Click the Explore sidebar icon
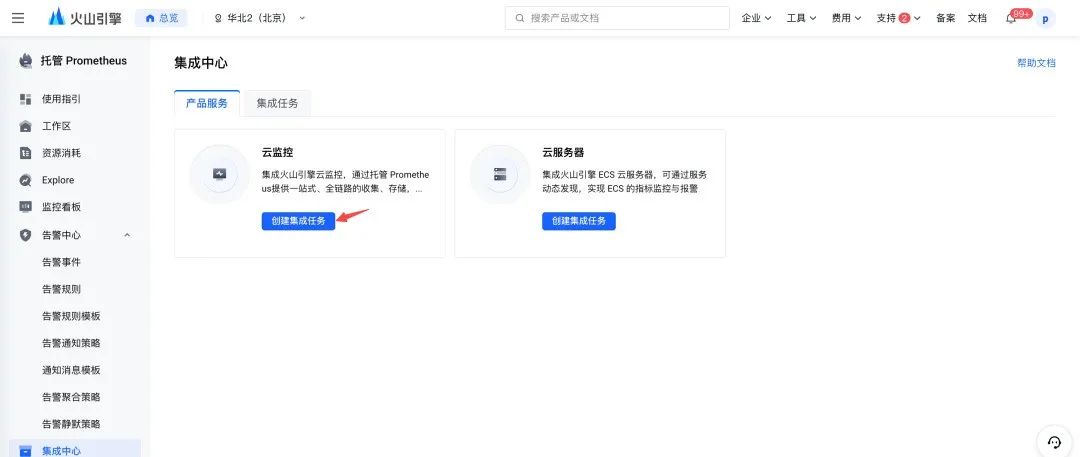Image resolution: width=1080 pixels, height=457 pixels. [x=25, y=180]
